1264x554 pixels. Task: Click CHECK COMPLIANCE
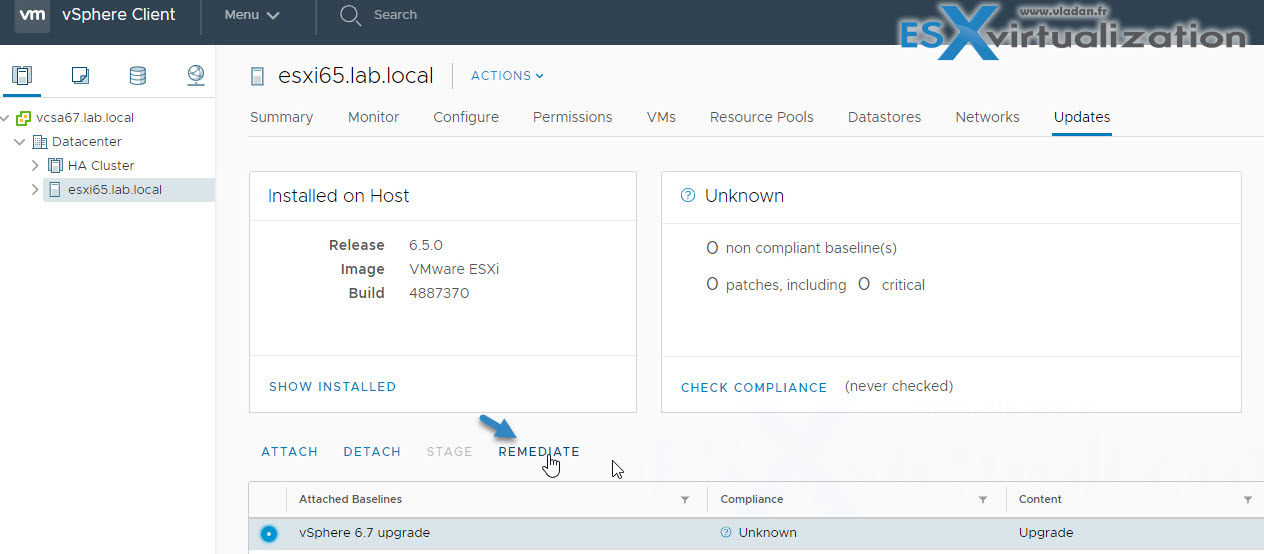(x=754, y=387)
